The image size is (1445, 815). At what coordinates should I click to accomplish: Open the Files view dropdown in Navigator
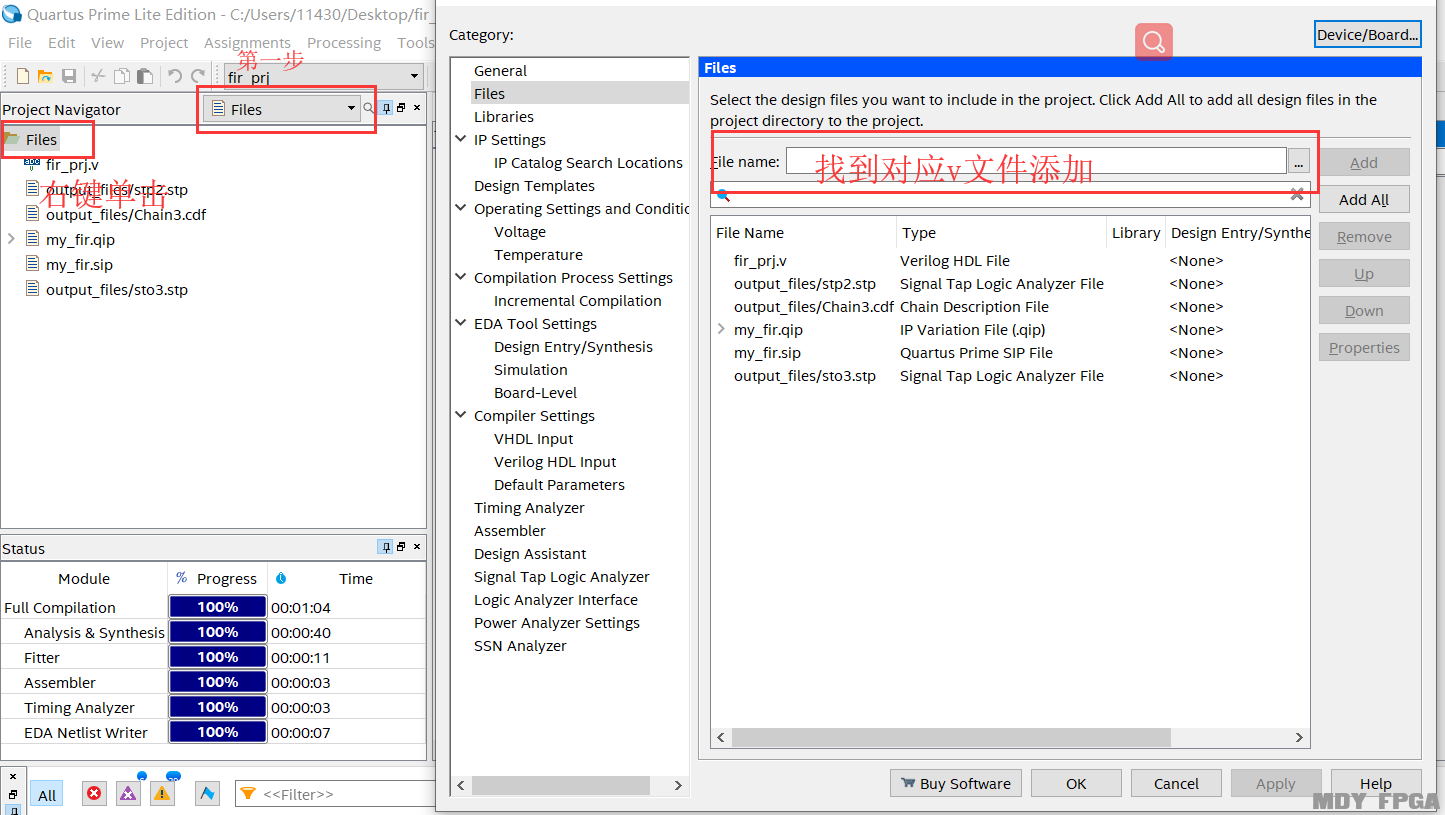pyautogui.click(x=284, y=109)
